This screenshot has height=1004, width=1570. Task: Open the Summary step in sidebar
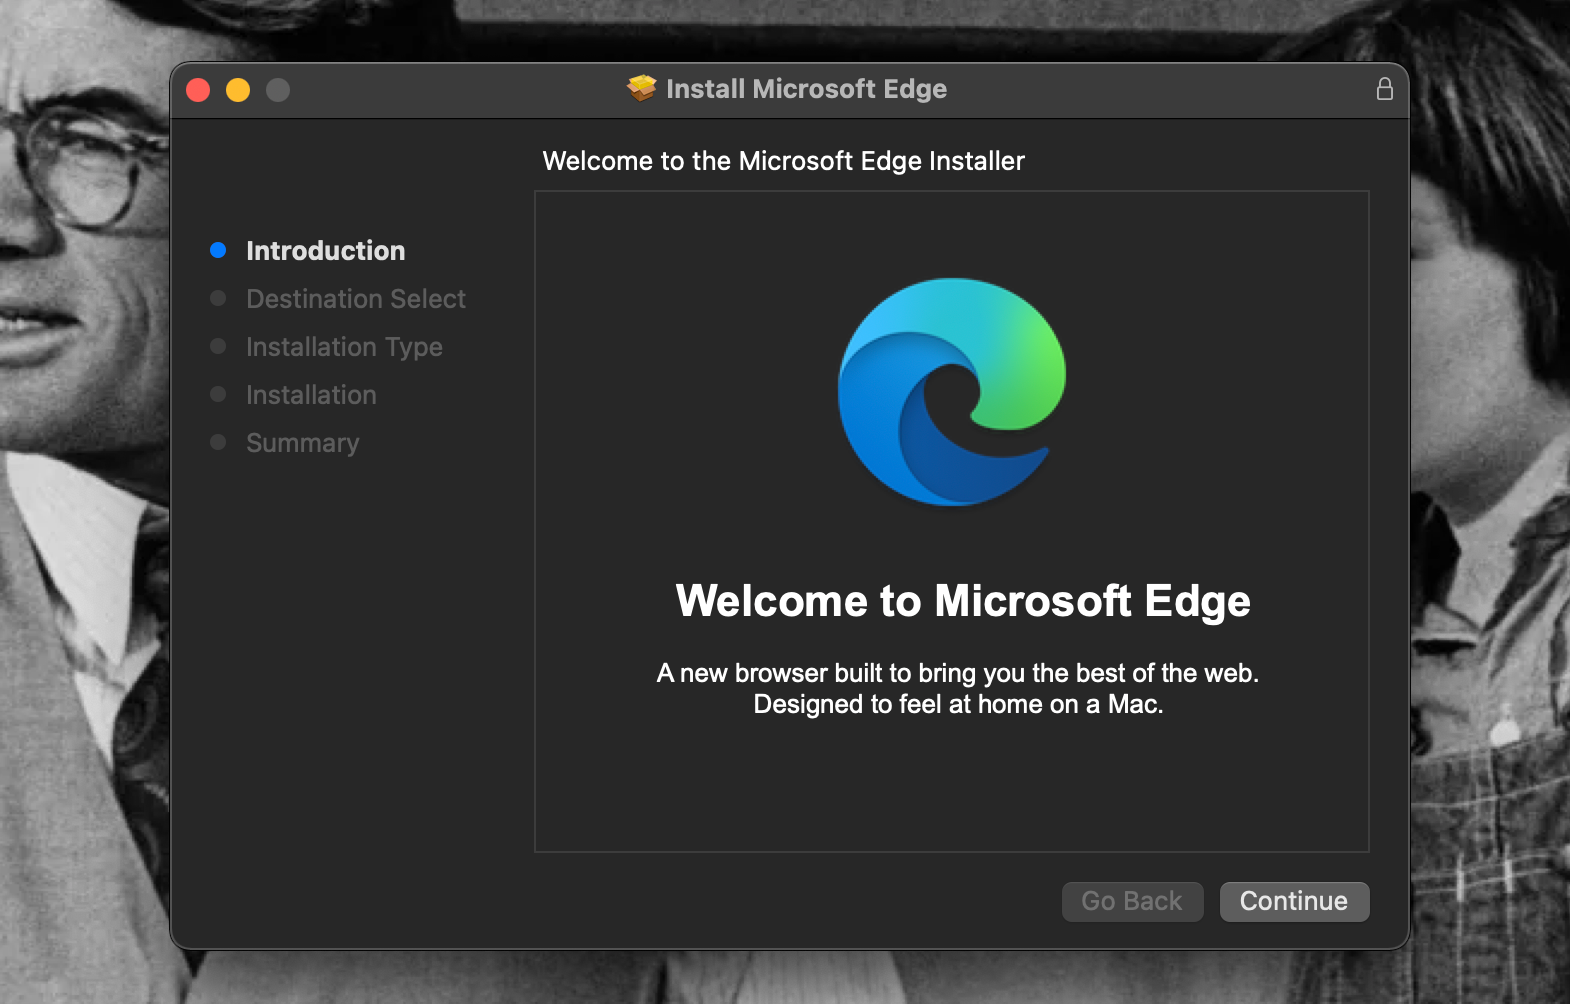tap(302, 443)
